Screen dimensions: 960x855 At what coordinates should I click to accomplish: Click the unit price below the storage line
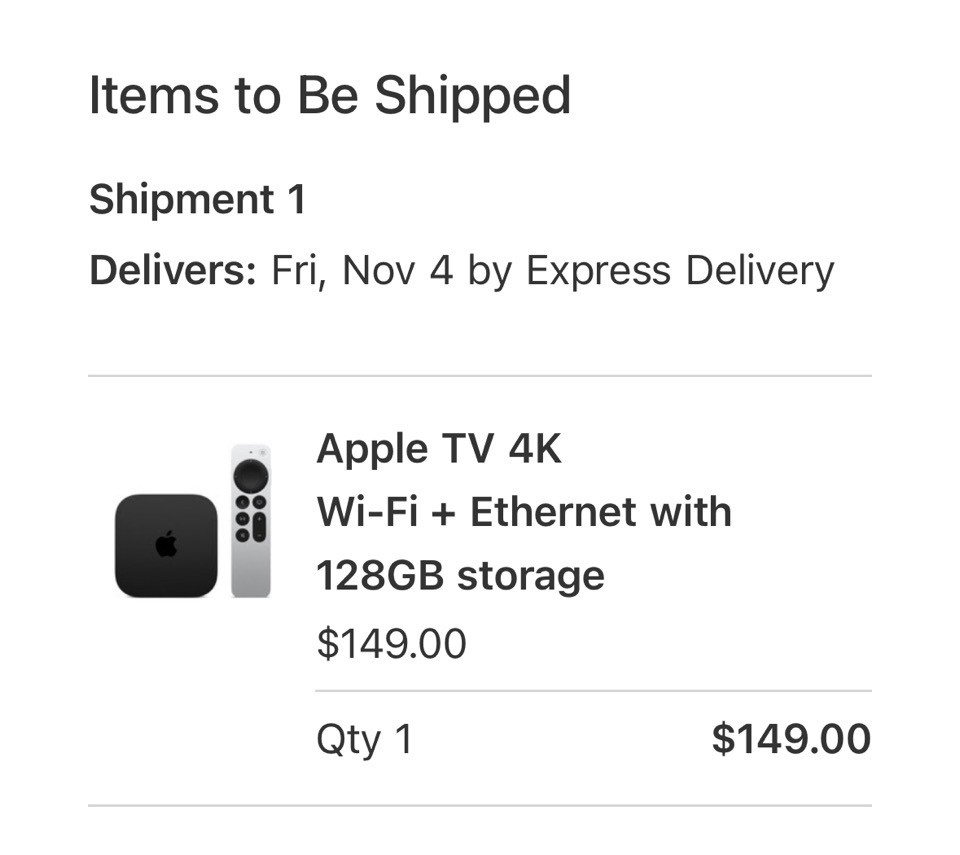tap(391, 644)
